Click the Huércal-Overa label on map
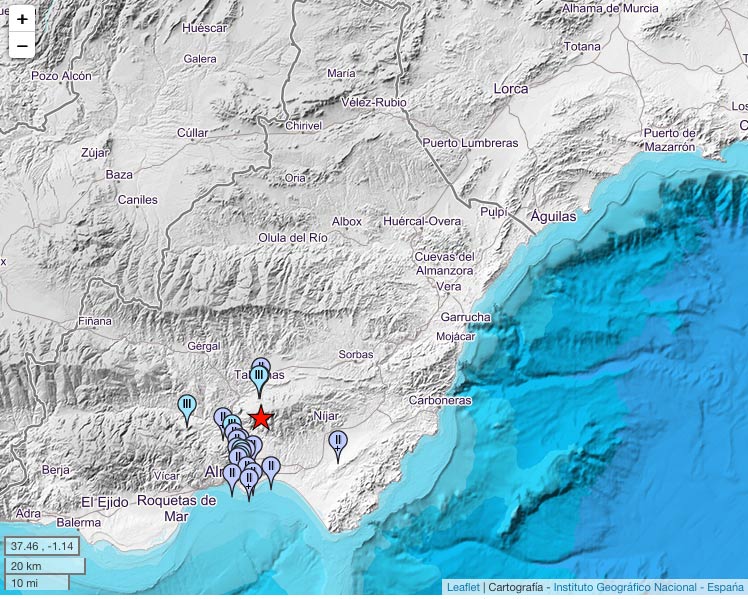The width and height of the screenshot is (748, 599). point(419,220)
